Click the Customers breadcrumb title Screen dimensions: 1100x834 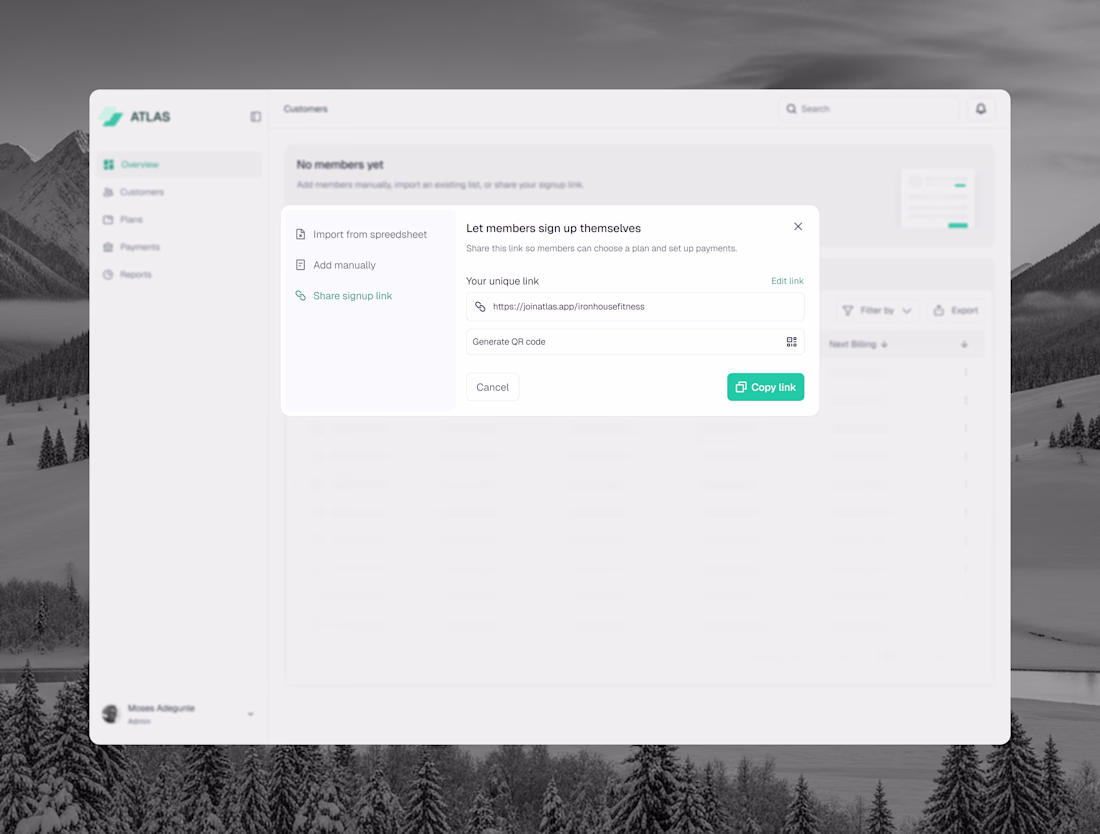tap(306, 109)
